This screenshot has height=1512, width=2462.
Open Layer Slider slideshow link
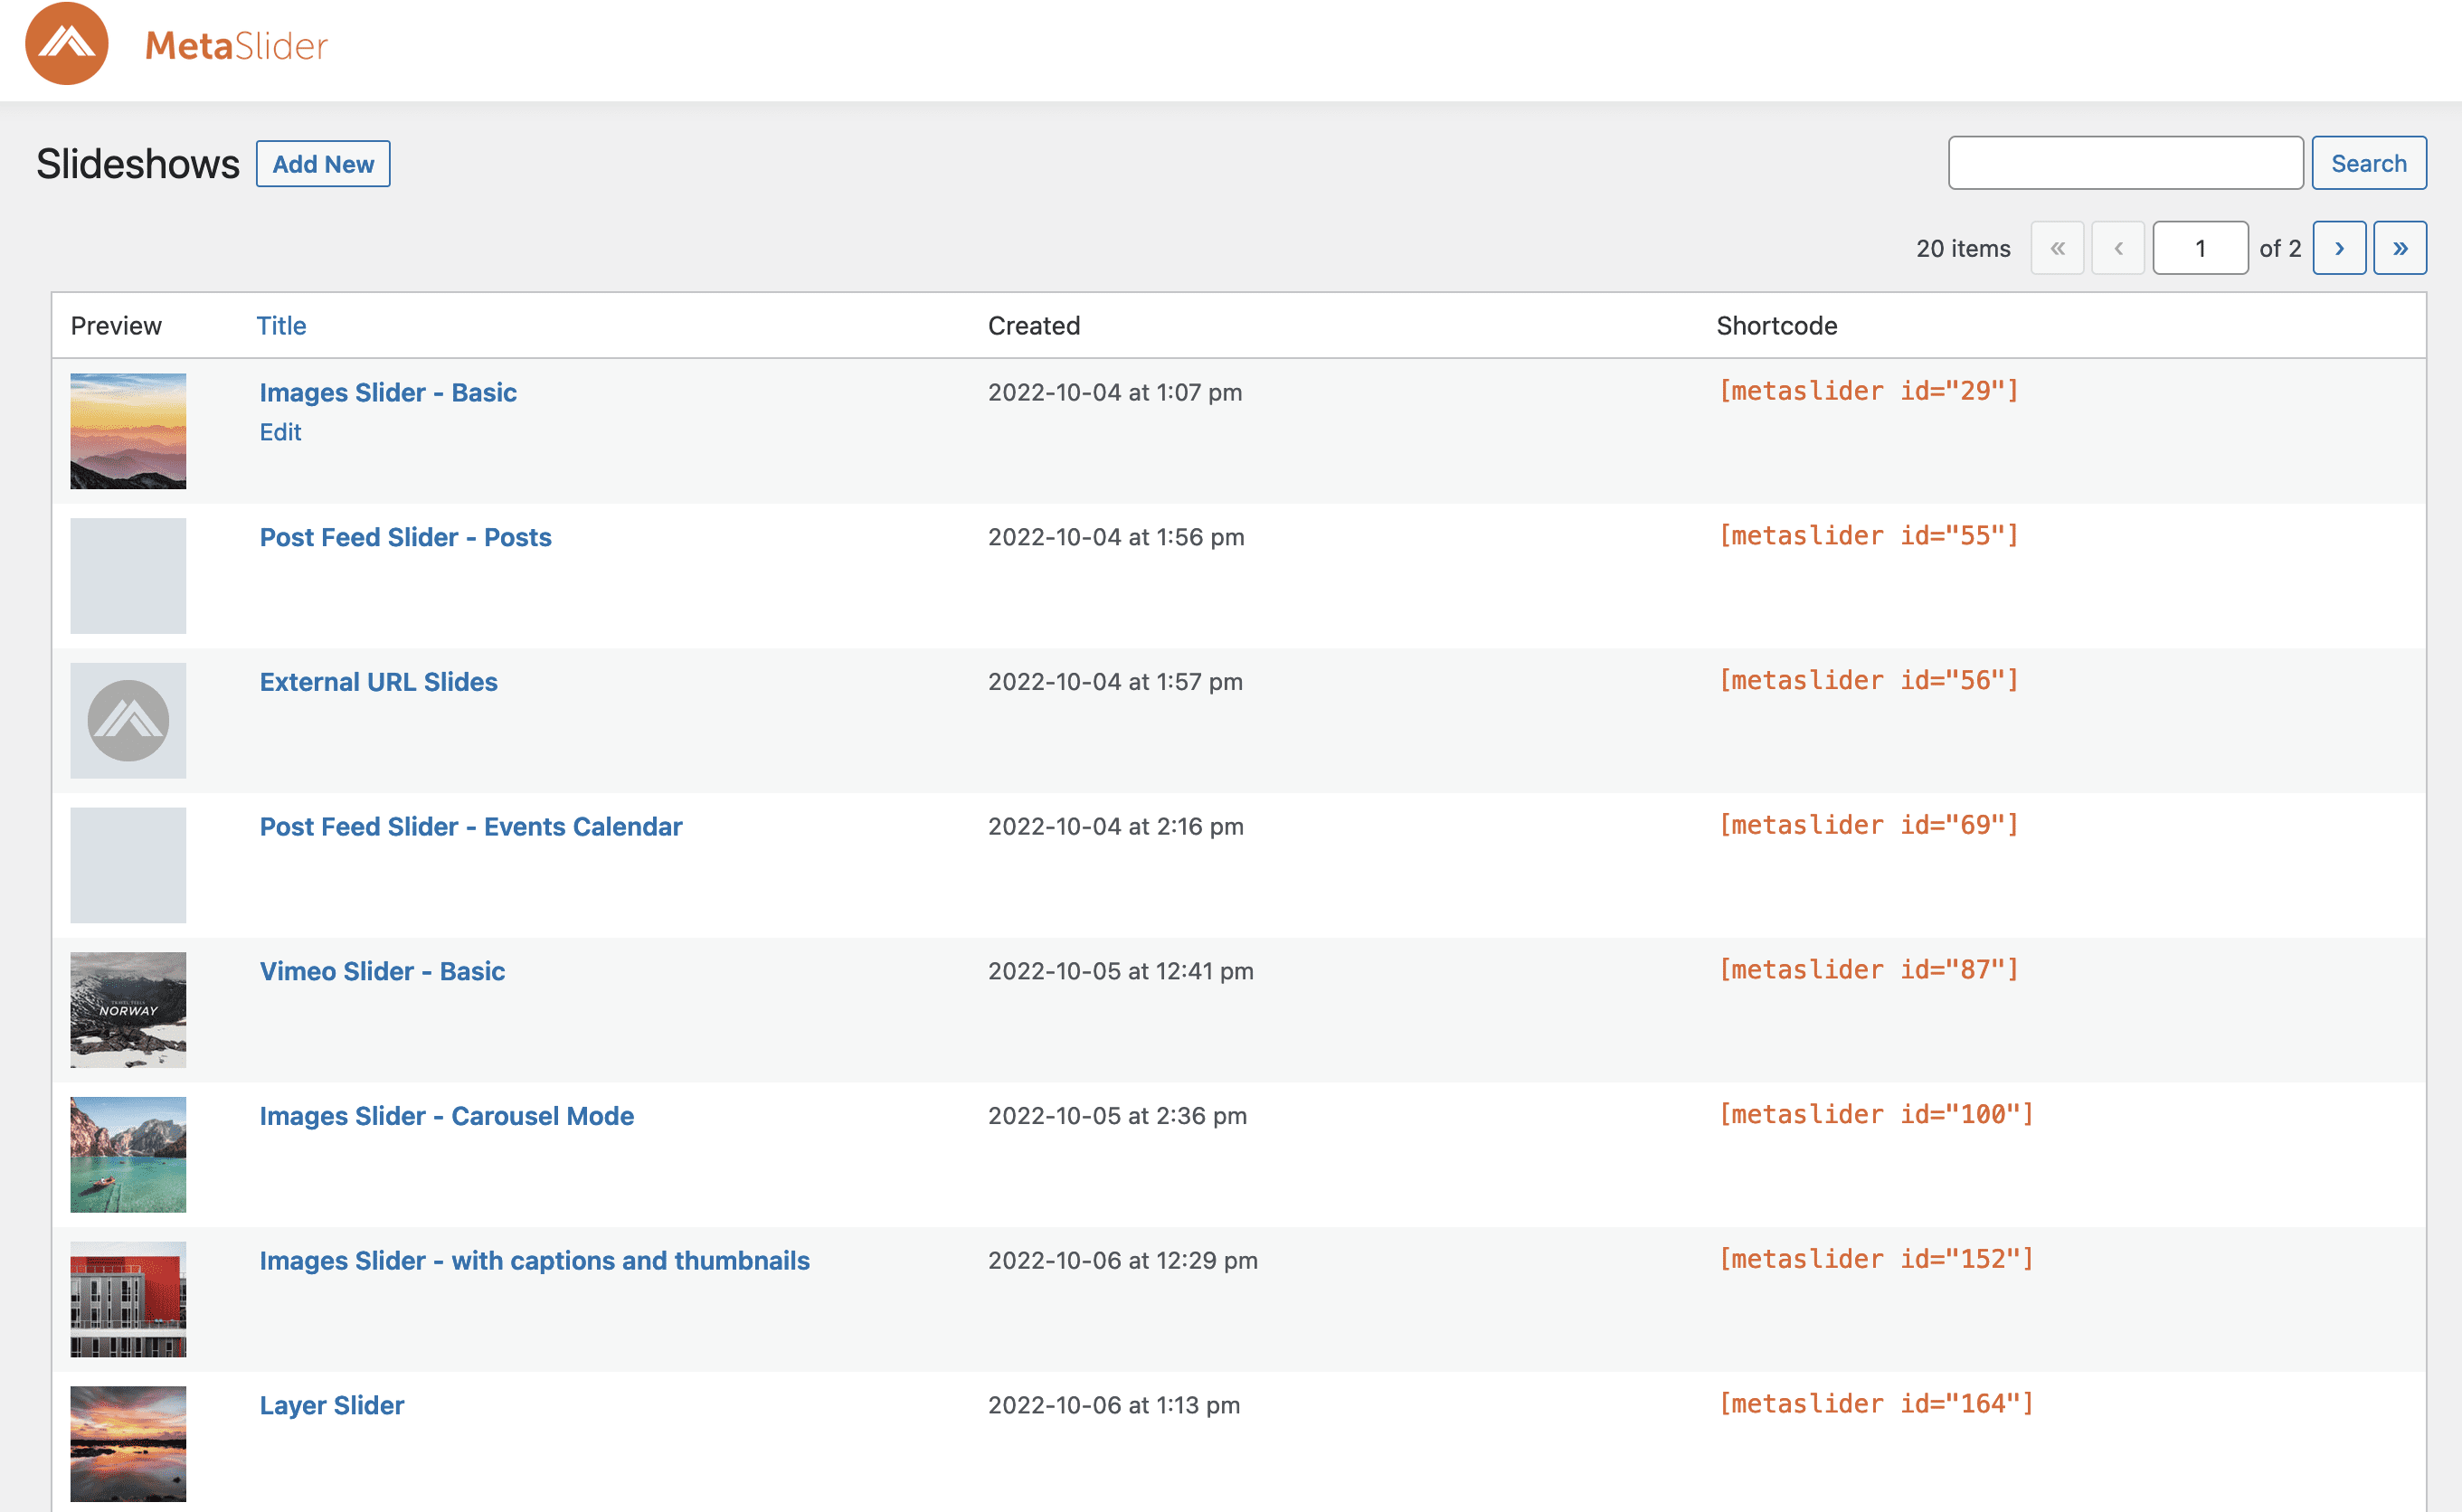coord(332,1405)
